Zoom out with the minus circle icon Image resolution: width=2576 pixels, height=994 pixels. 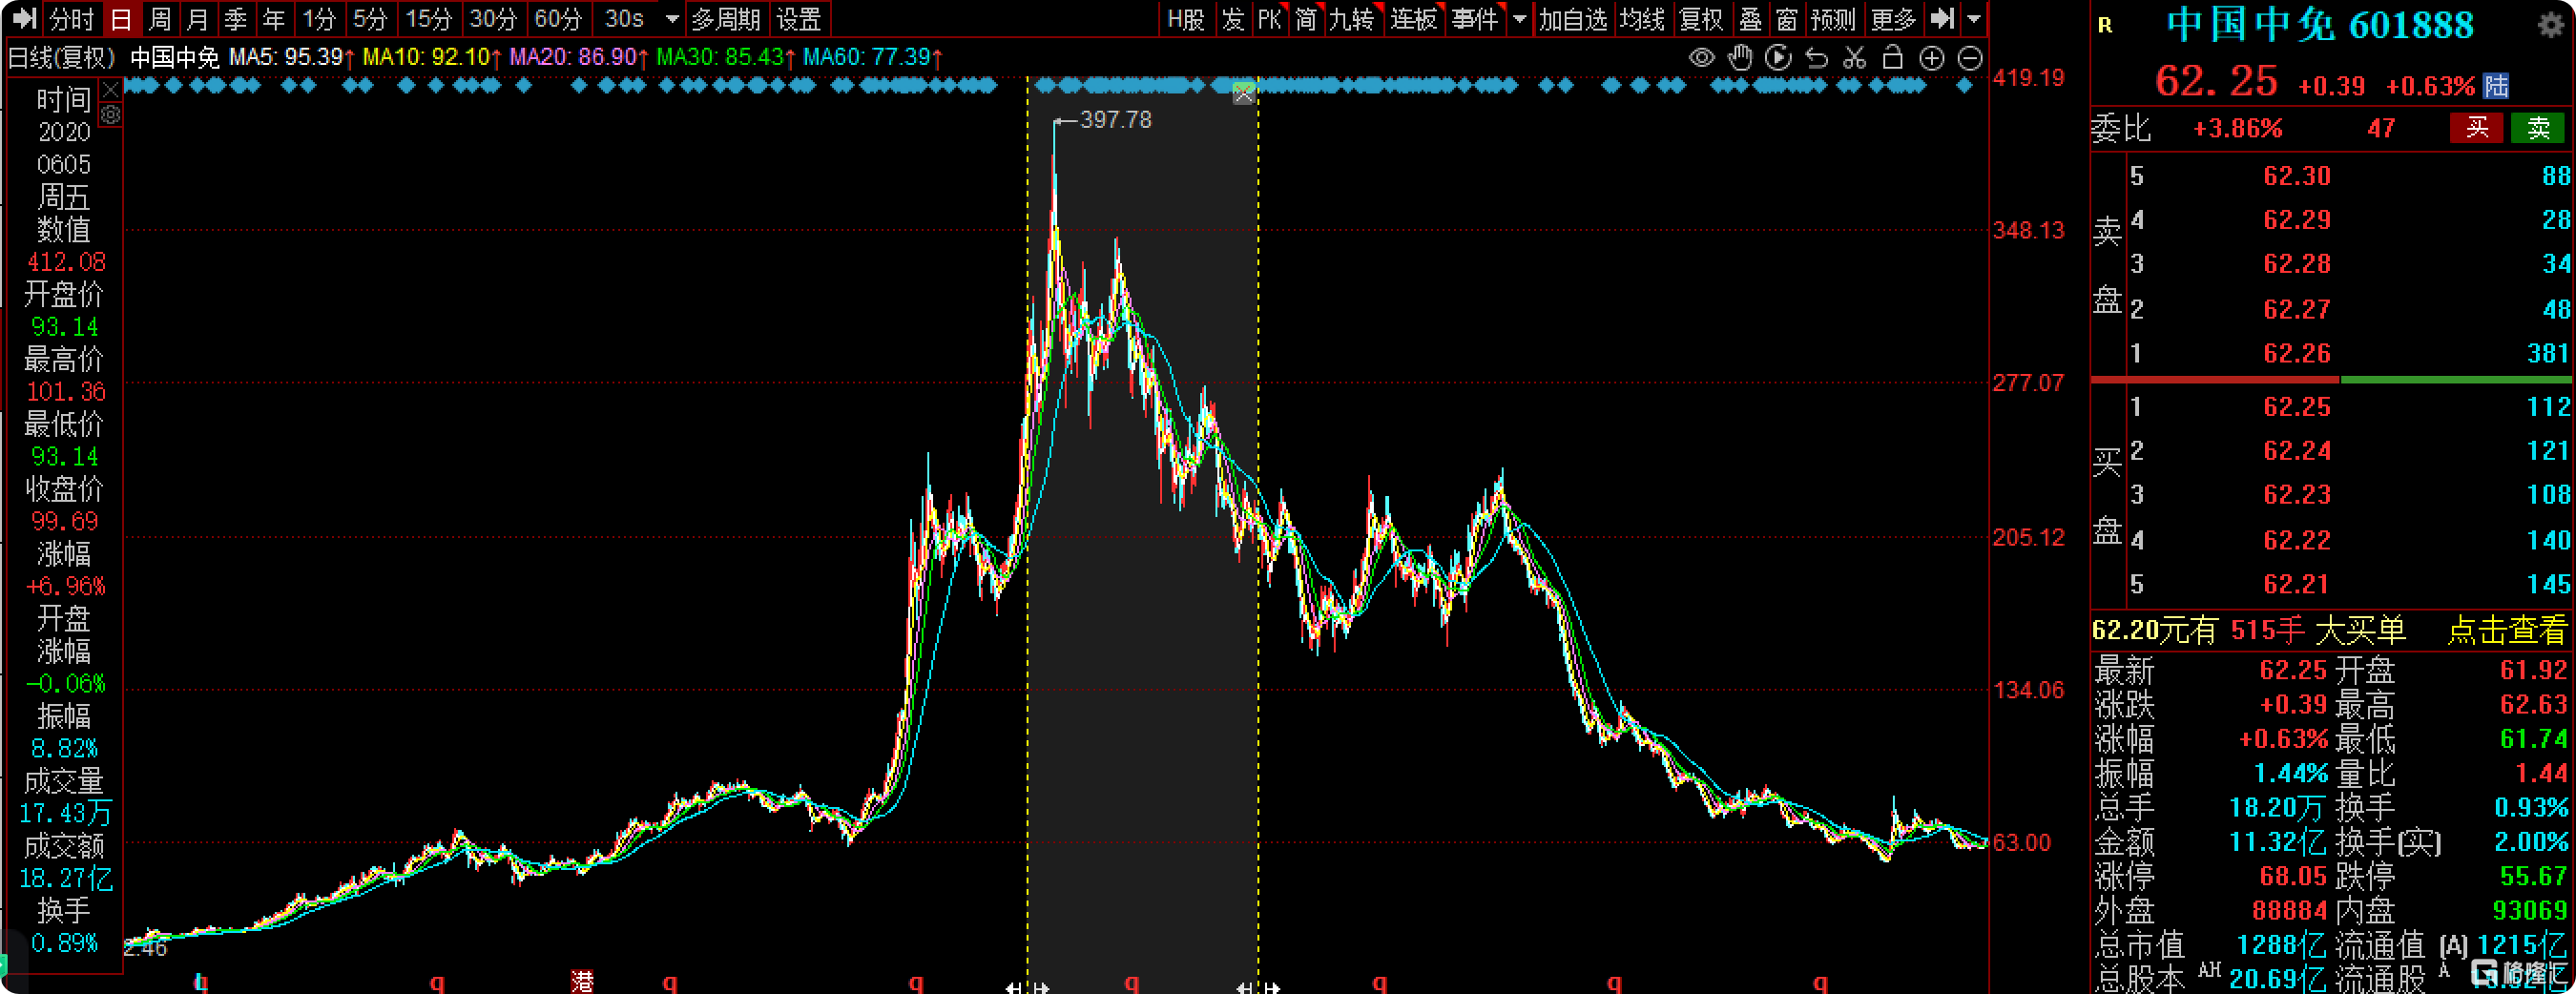pos(1969,58)
